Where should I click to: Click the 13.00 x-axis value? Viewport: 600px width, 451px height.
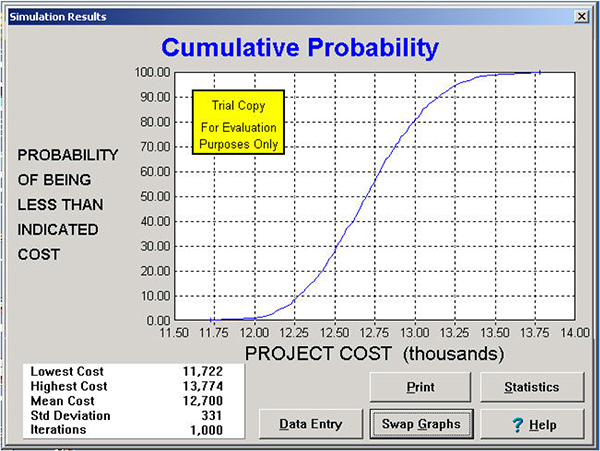(x=414, y=333)
